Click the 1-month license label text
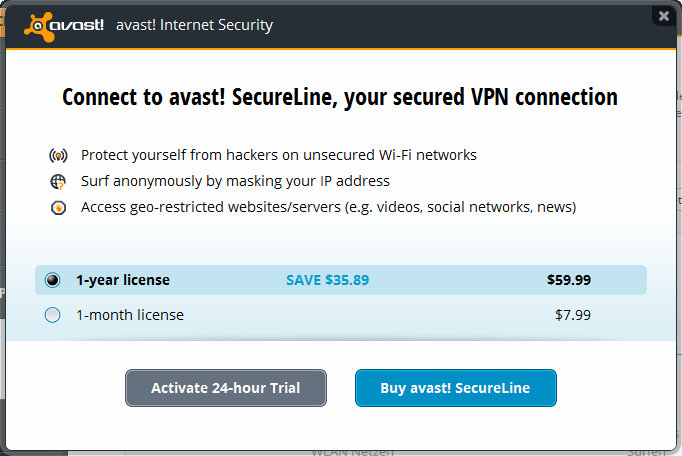Image resolution: width=682 pixels, height=456 pixels. (130, 315)
